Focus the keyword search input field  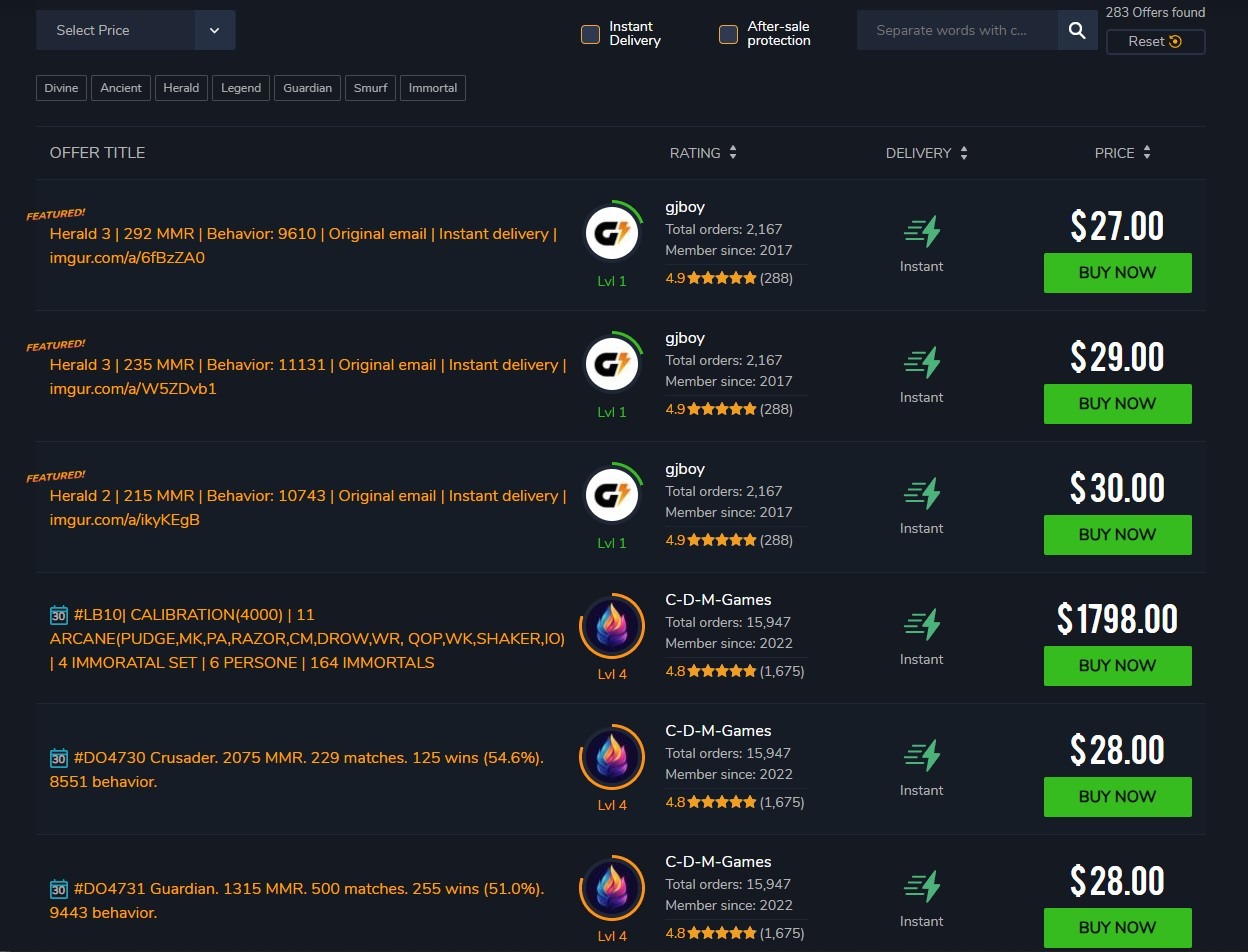[x=956, y=31]
